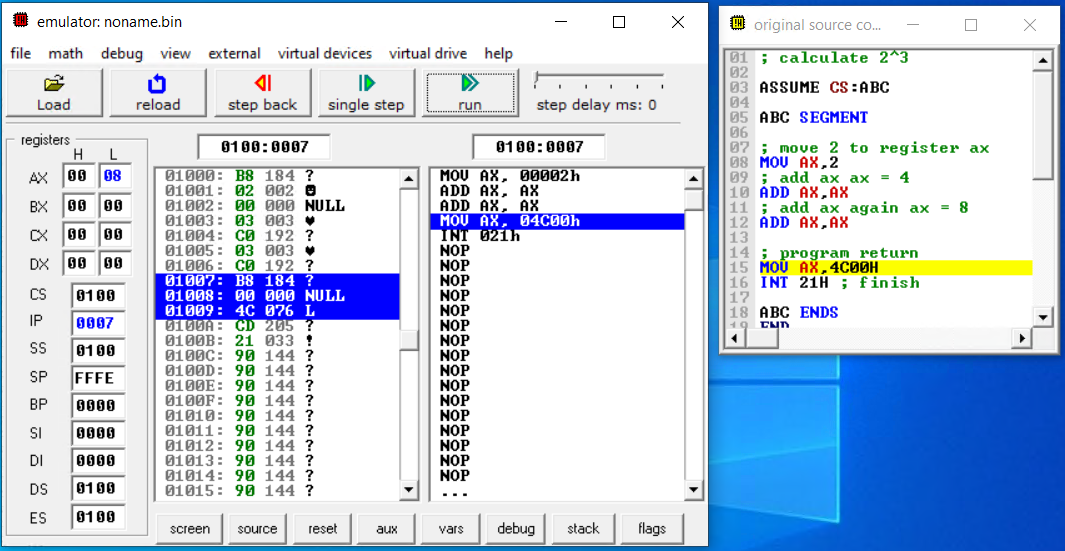Click the Load toolbar button
This screenshot has height=551, width=1065.
(x=54, y=93)
